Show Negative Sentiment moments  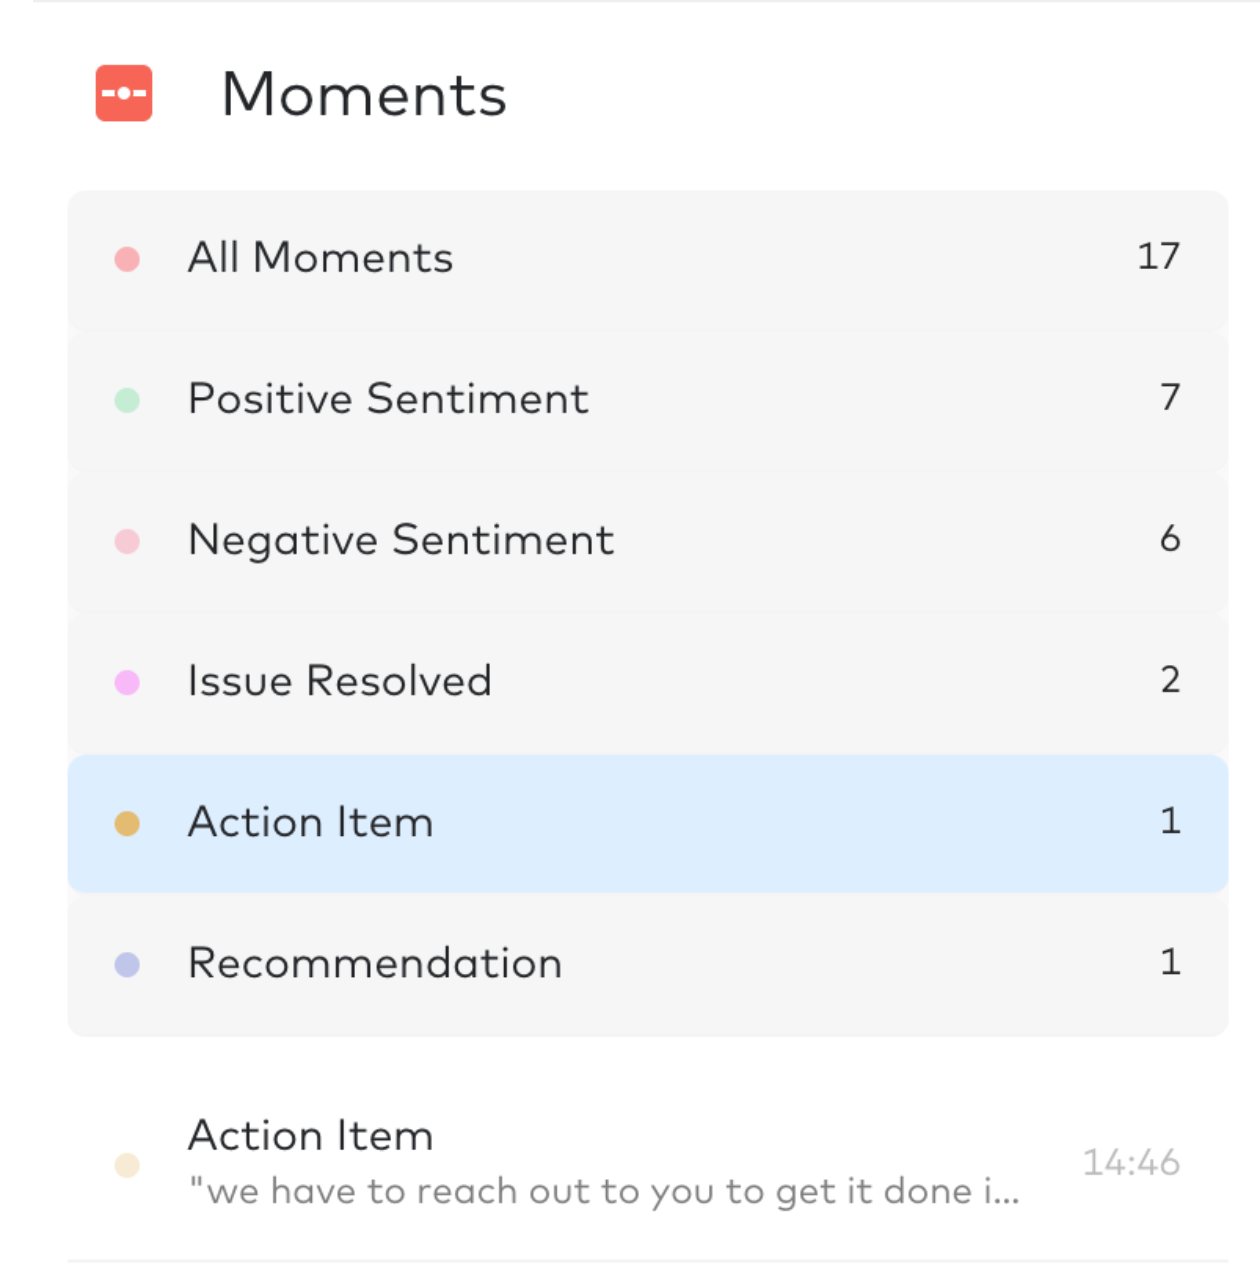click(x=400, y=540)
